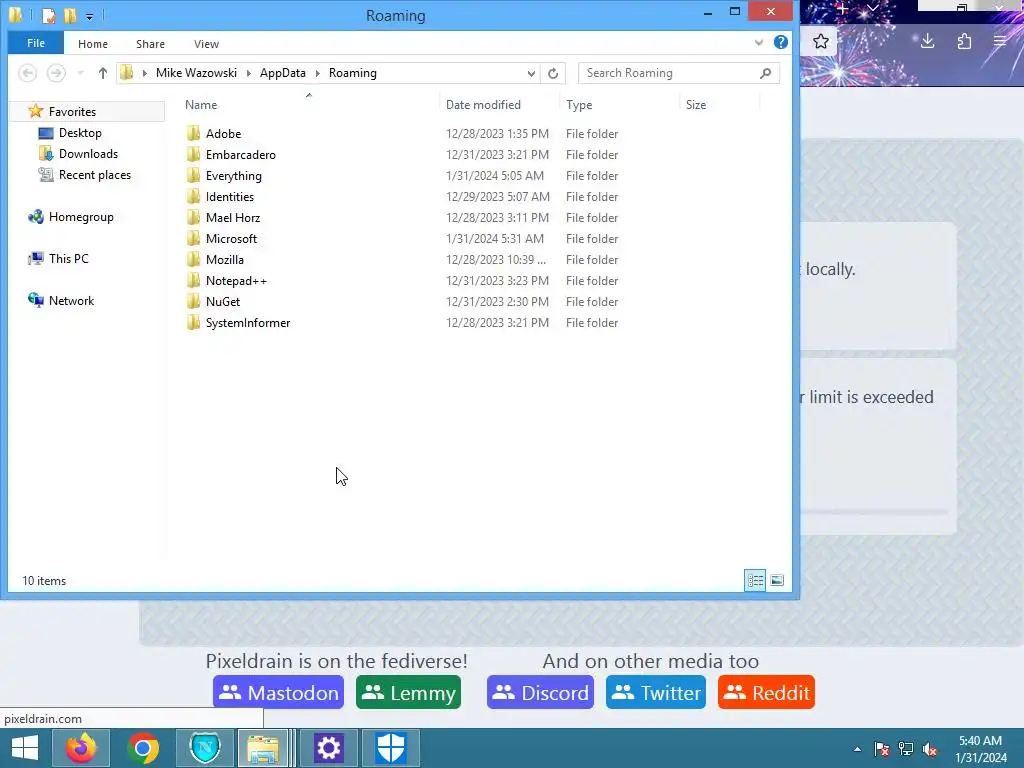Expand path chevron after AppData
Image resolution: width=1024 pixels, height=768 pixels.
click(317, 73)
